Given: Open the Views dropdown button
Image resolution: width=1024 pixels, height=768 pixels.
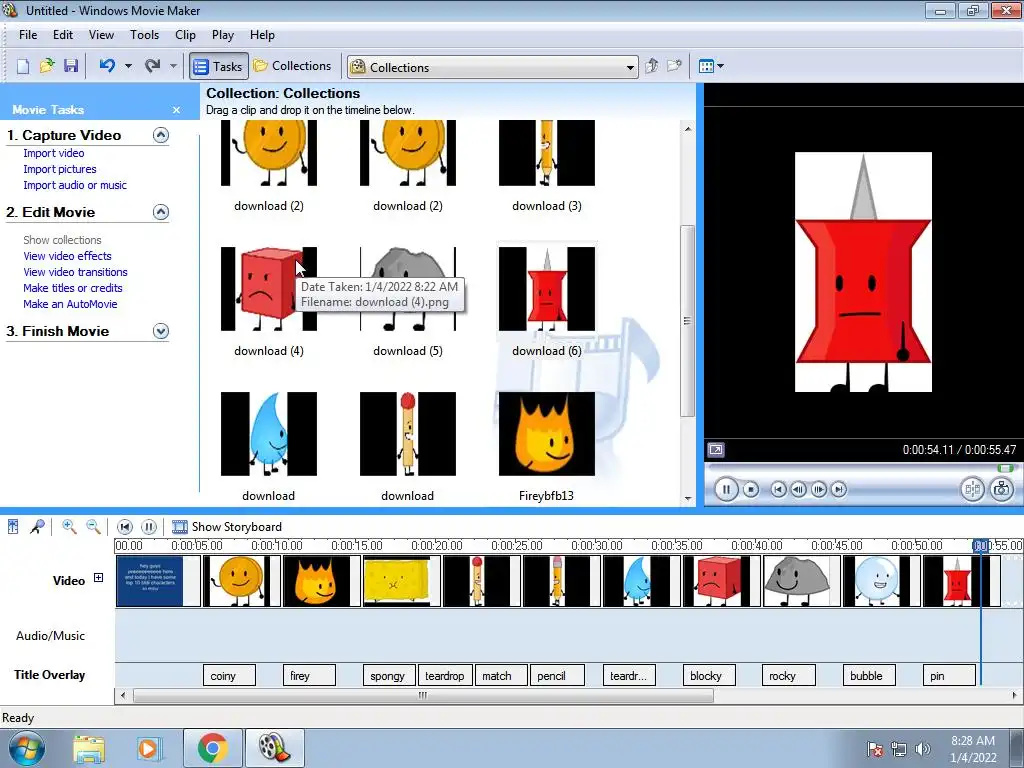Looking at the screenshot, I should point(711,66).
